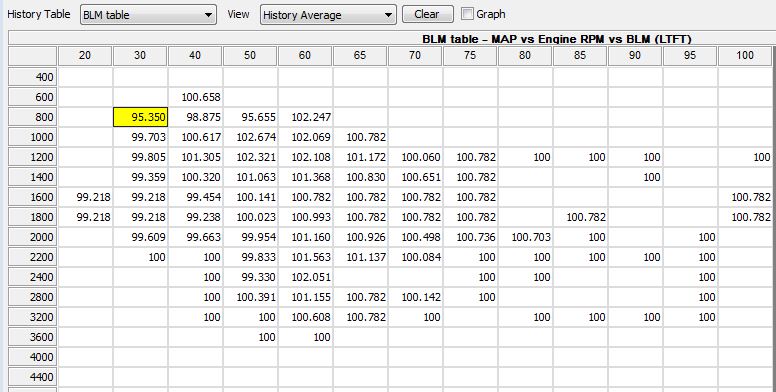Click the 65 MAP column header
776x392 pixels.
point(360,55)
